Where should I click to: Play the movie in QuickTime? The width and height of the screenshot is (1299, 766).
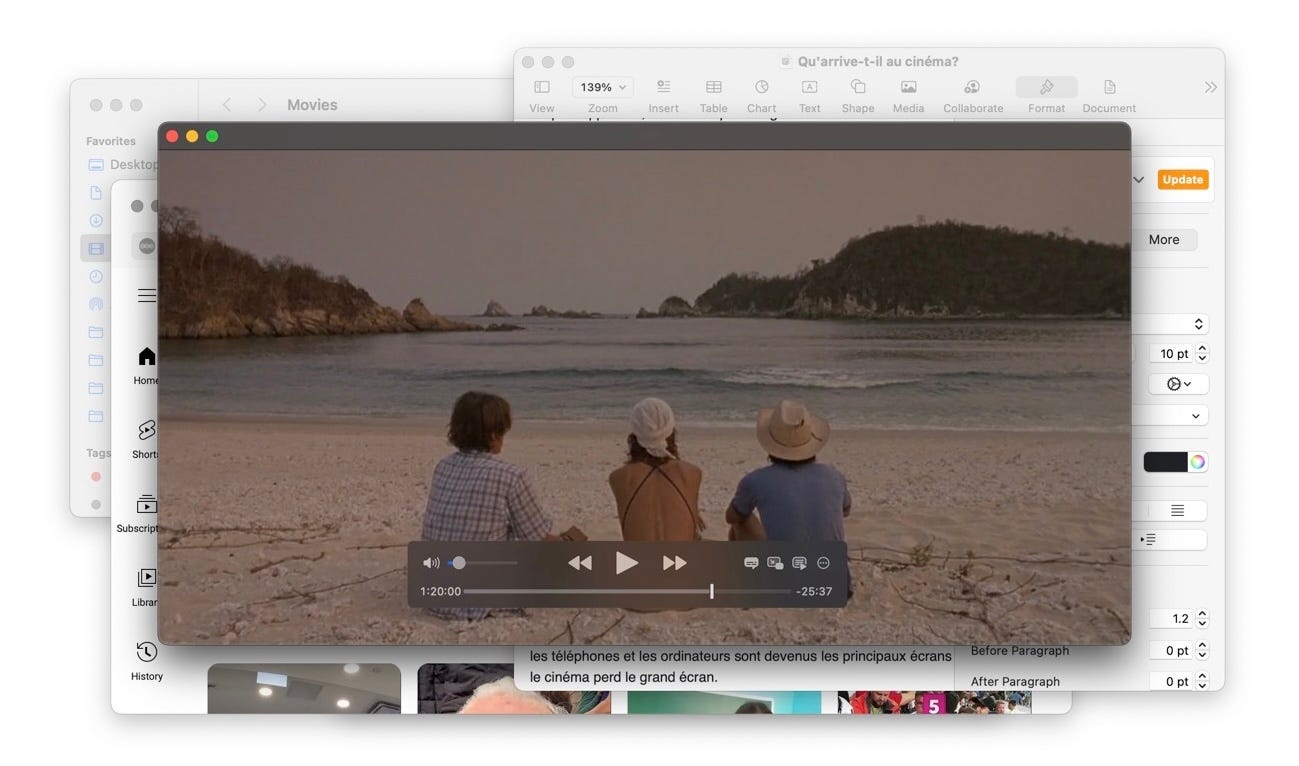tap(627, 563)
